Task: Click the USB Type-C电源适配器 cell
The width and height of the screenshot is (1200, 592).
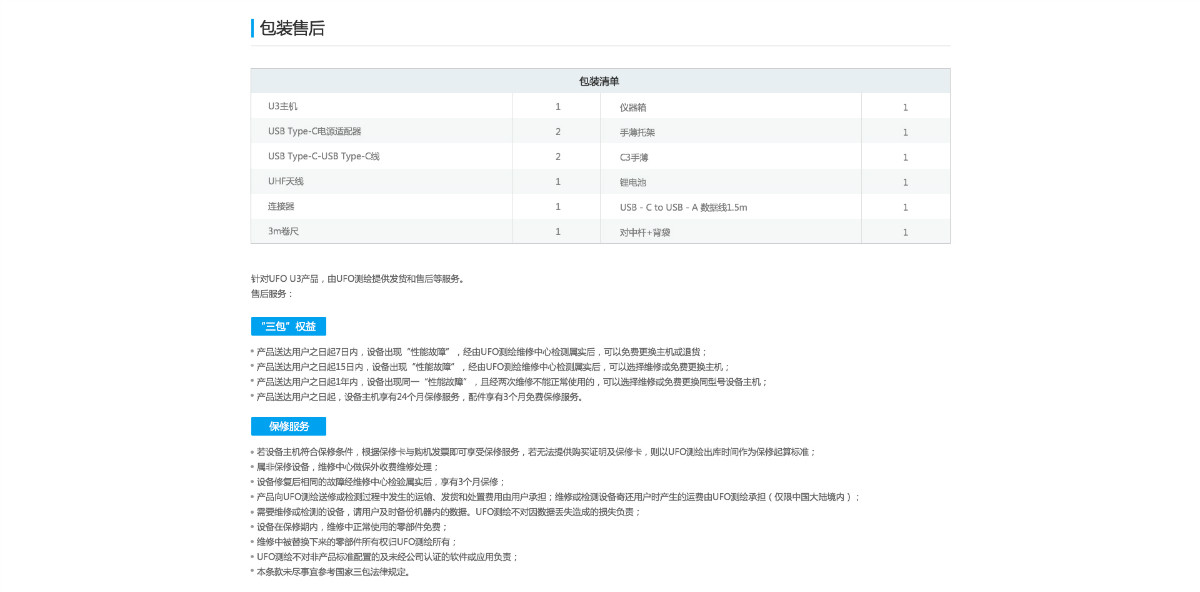Action: (x=314, y=131)
